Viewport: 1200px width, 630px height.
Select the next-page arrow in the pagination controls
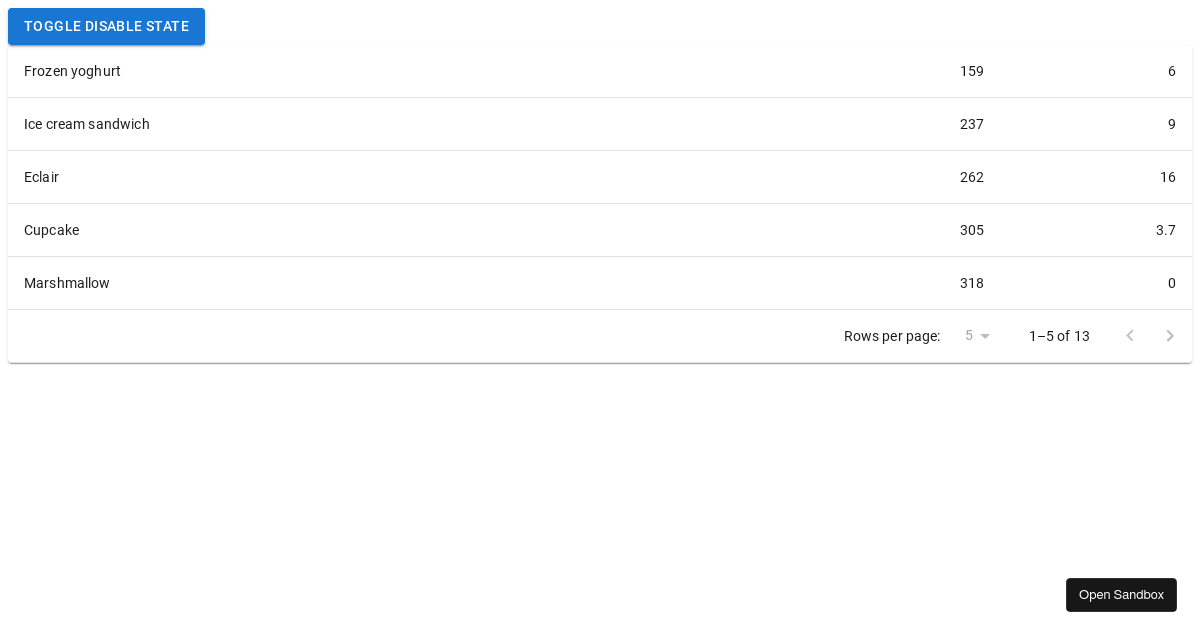click(x=1170, y=336)
